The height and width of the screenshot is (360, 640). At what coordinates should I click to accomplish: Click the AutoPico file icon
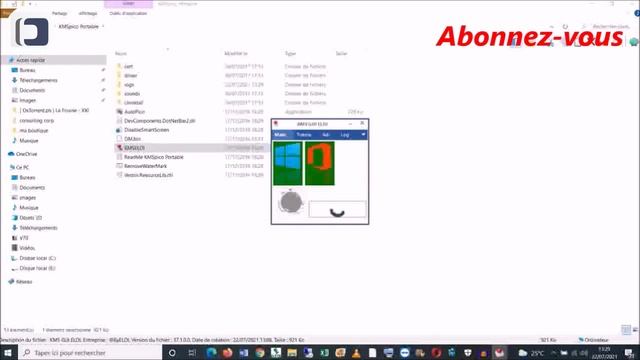point(119,111)
